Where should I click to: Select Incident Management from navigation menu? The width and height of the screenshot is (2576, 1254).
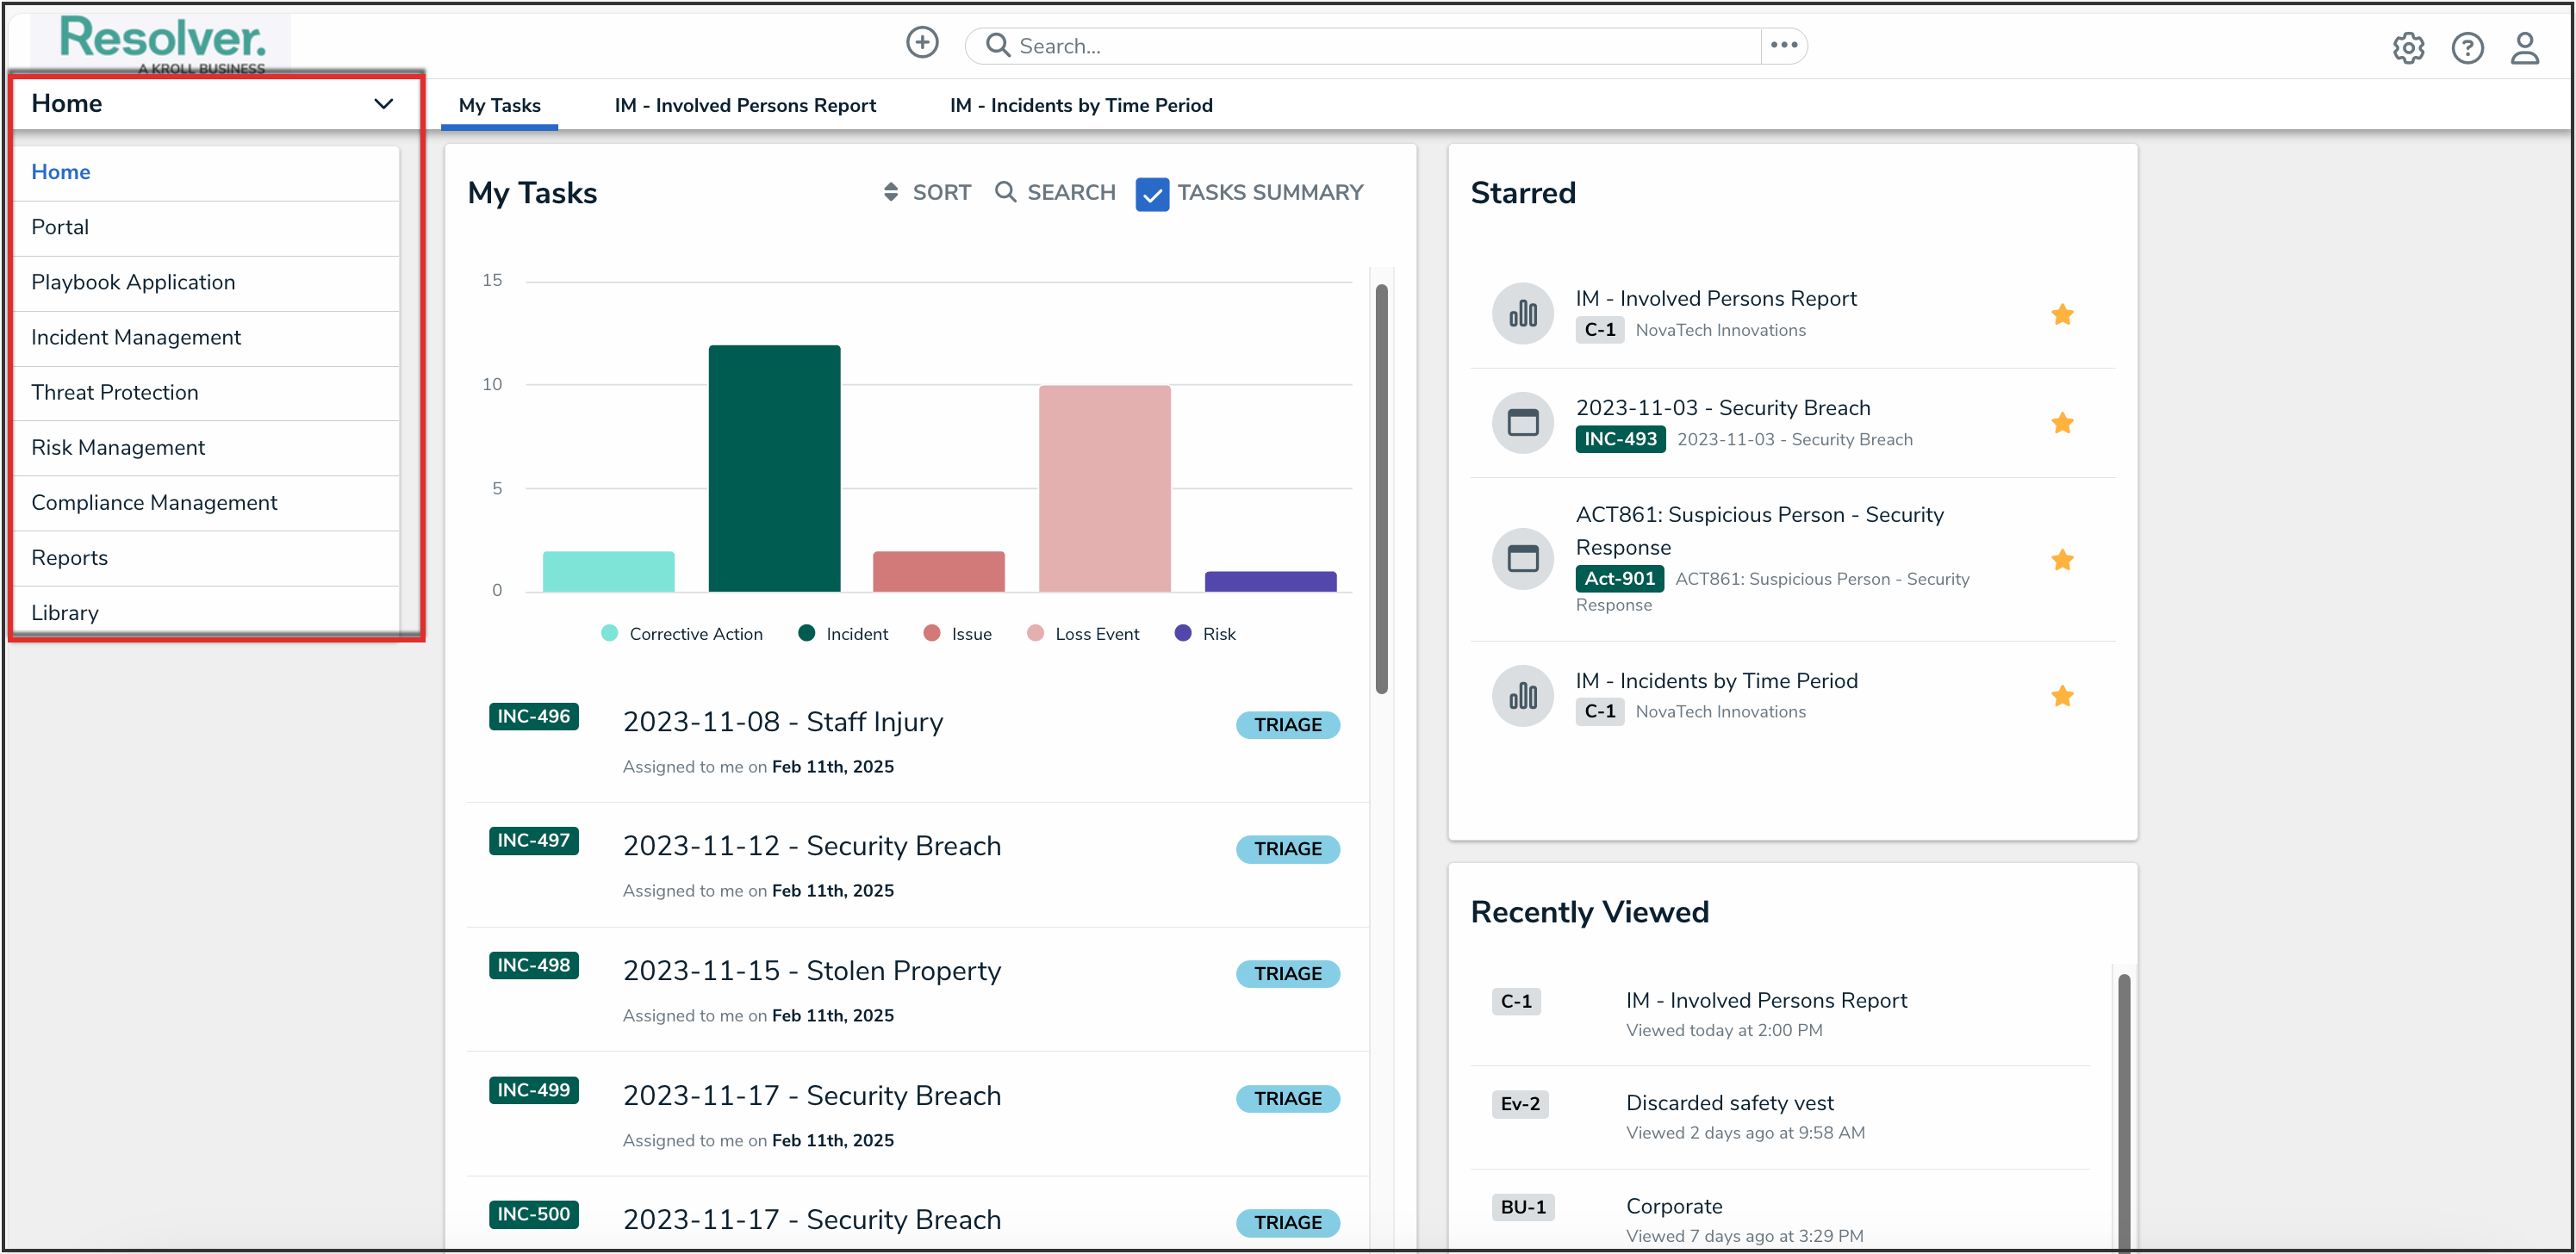[x=136, y=338]
